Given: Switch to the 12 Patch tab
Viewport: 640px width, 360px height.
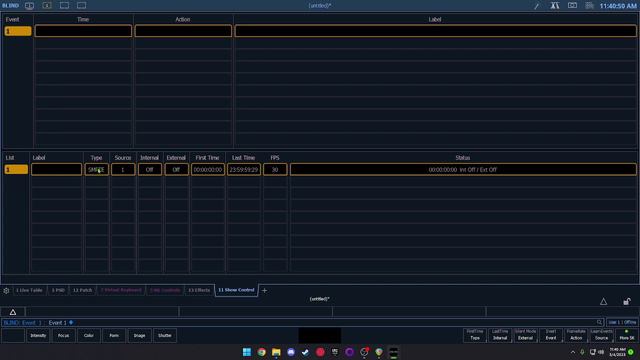Looking at the screenshot, I should (82, 290).
